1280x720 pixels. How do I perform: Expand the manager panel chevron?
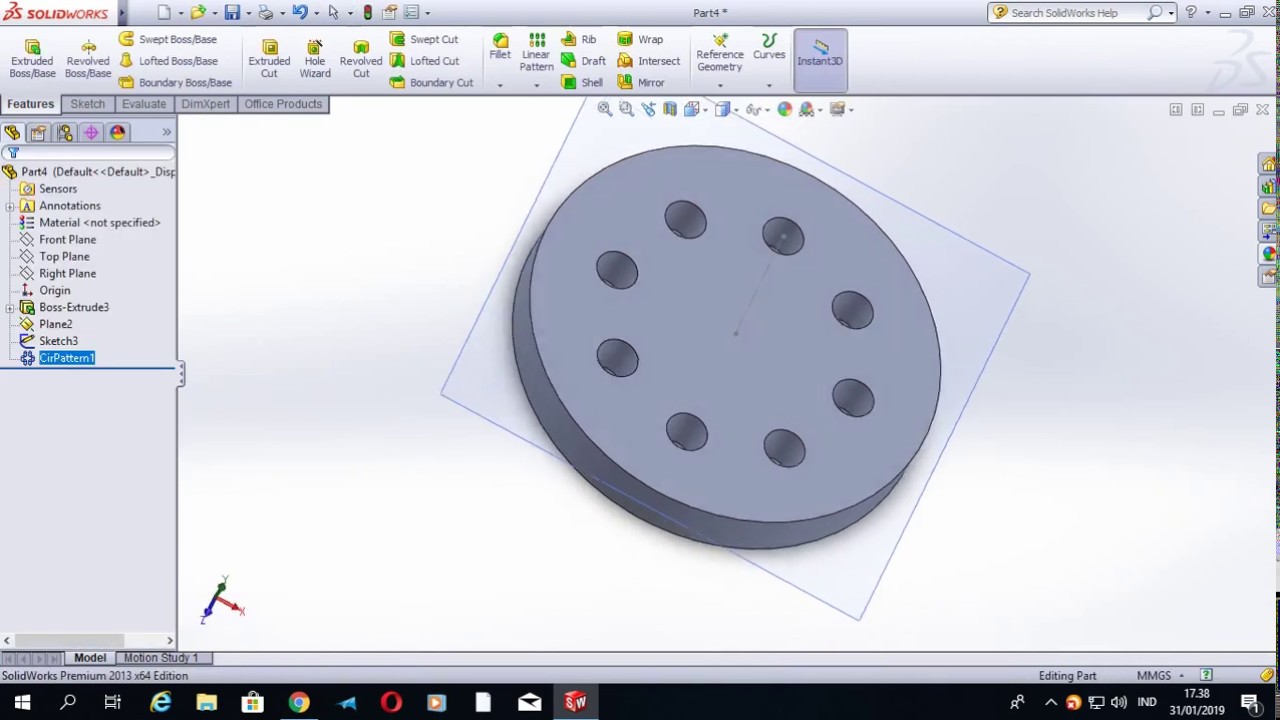pos(167,132)
